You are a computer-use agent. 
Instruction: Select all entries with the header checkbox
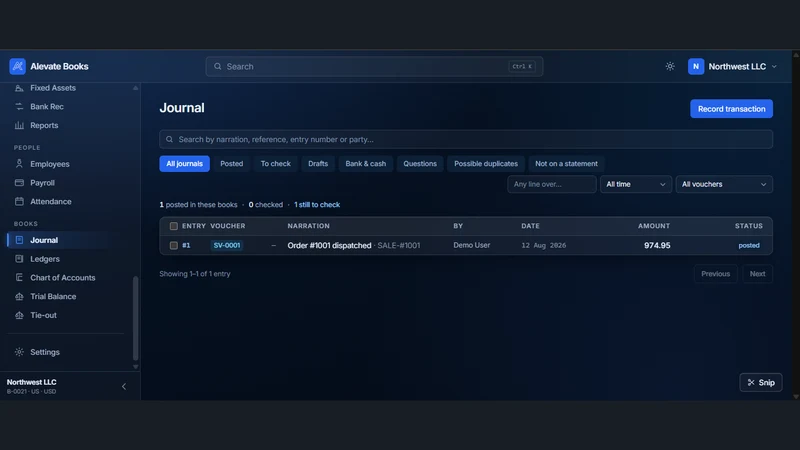(x=173, y=226)
